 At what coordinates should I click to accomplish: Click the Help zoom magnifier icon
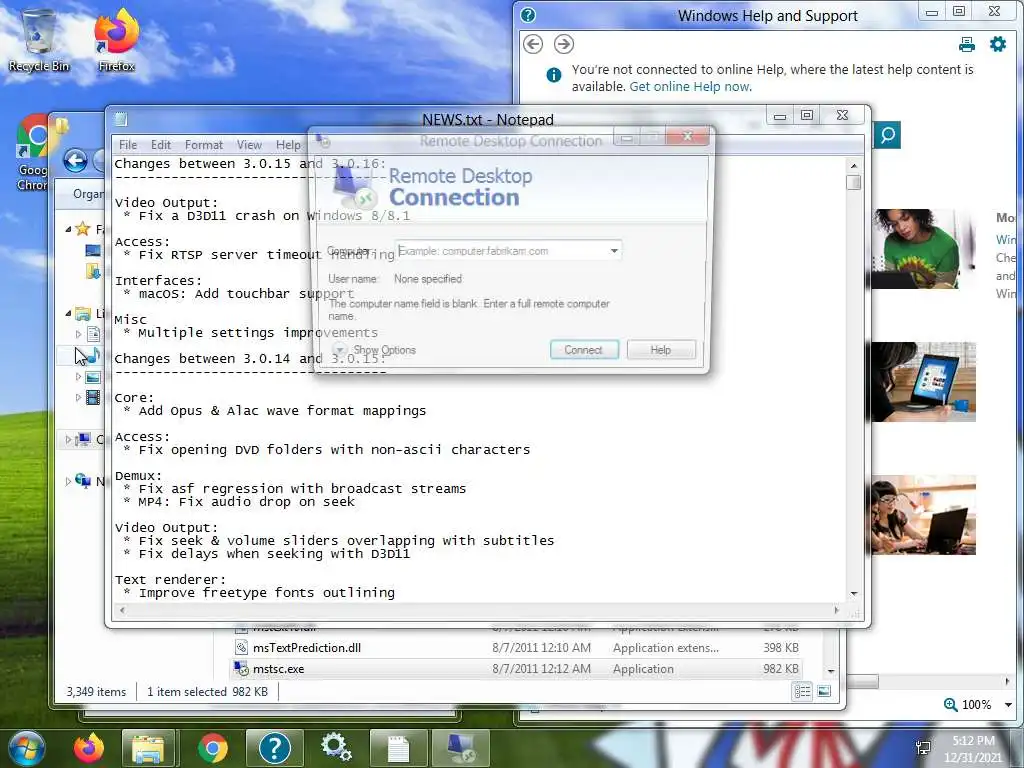pos(950,705)
